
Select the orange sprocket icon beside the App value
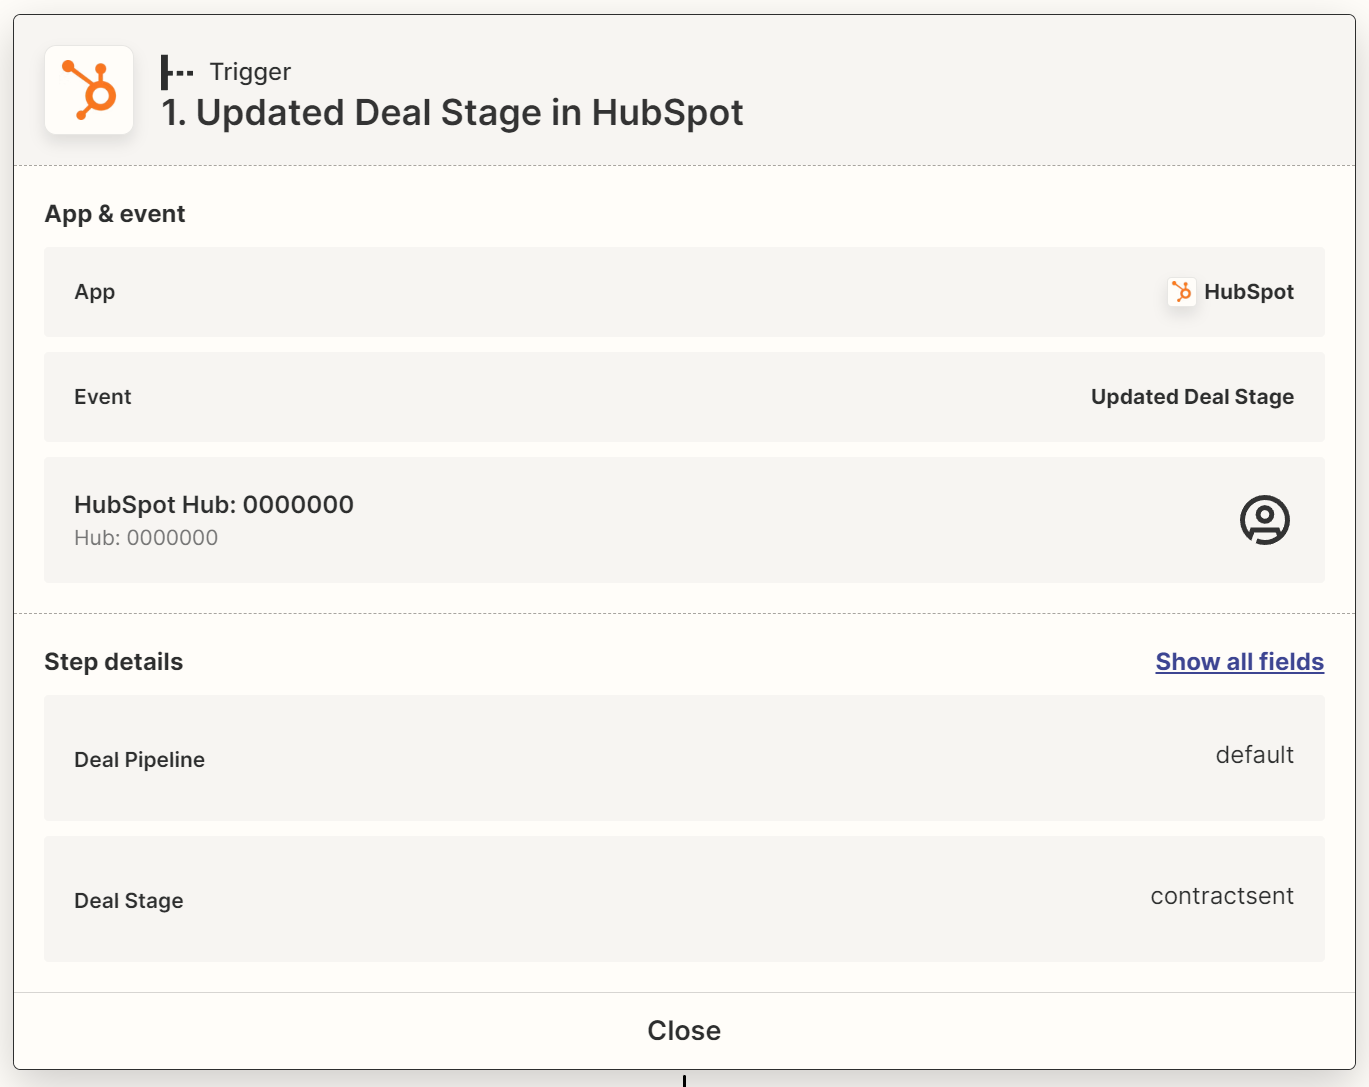pos(1181,292)
